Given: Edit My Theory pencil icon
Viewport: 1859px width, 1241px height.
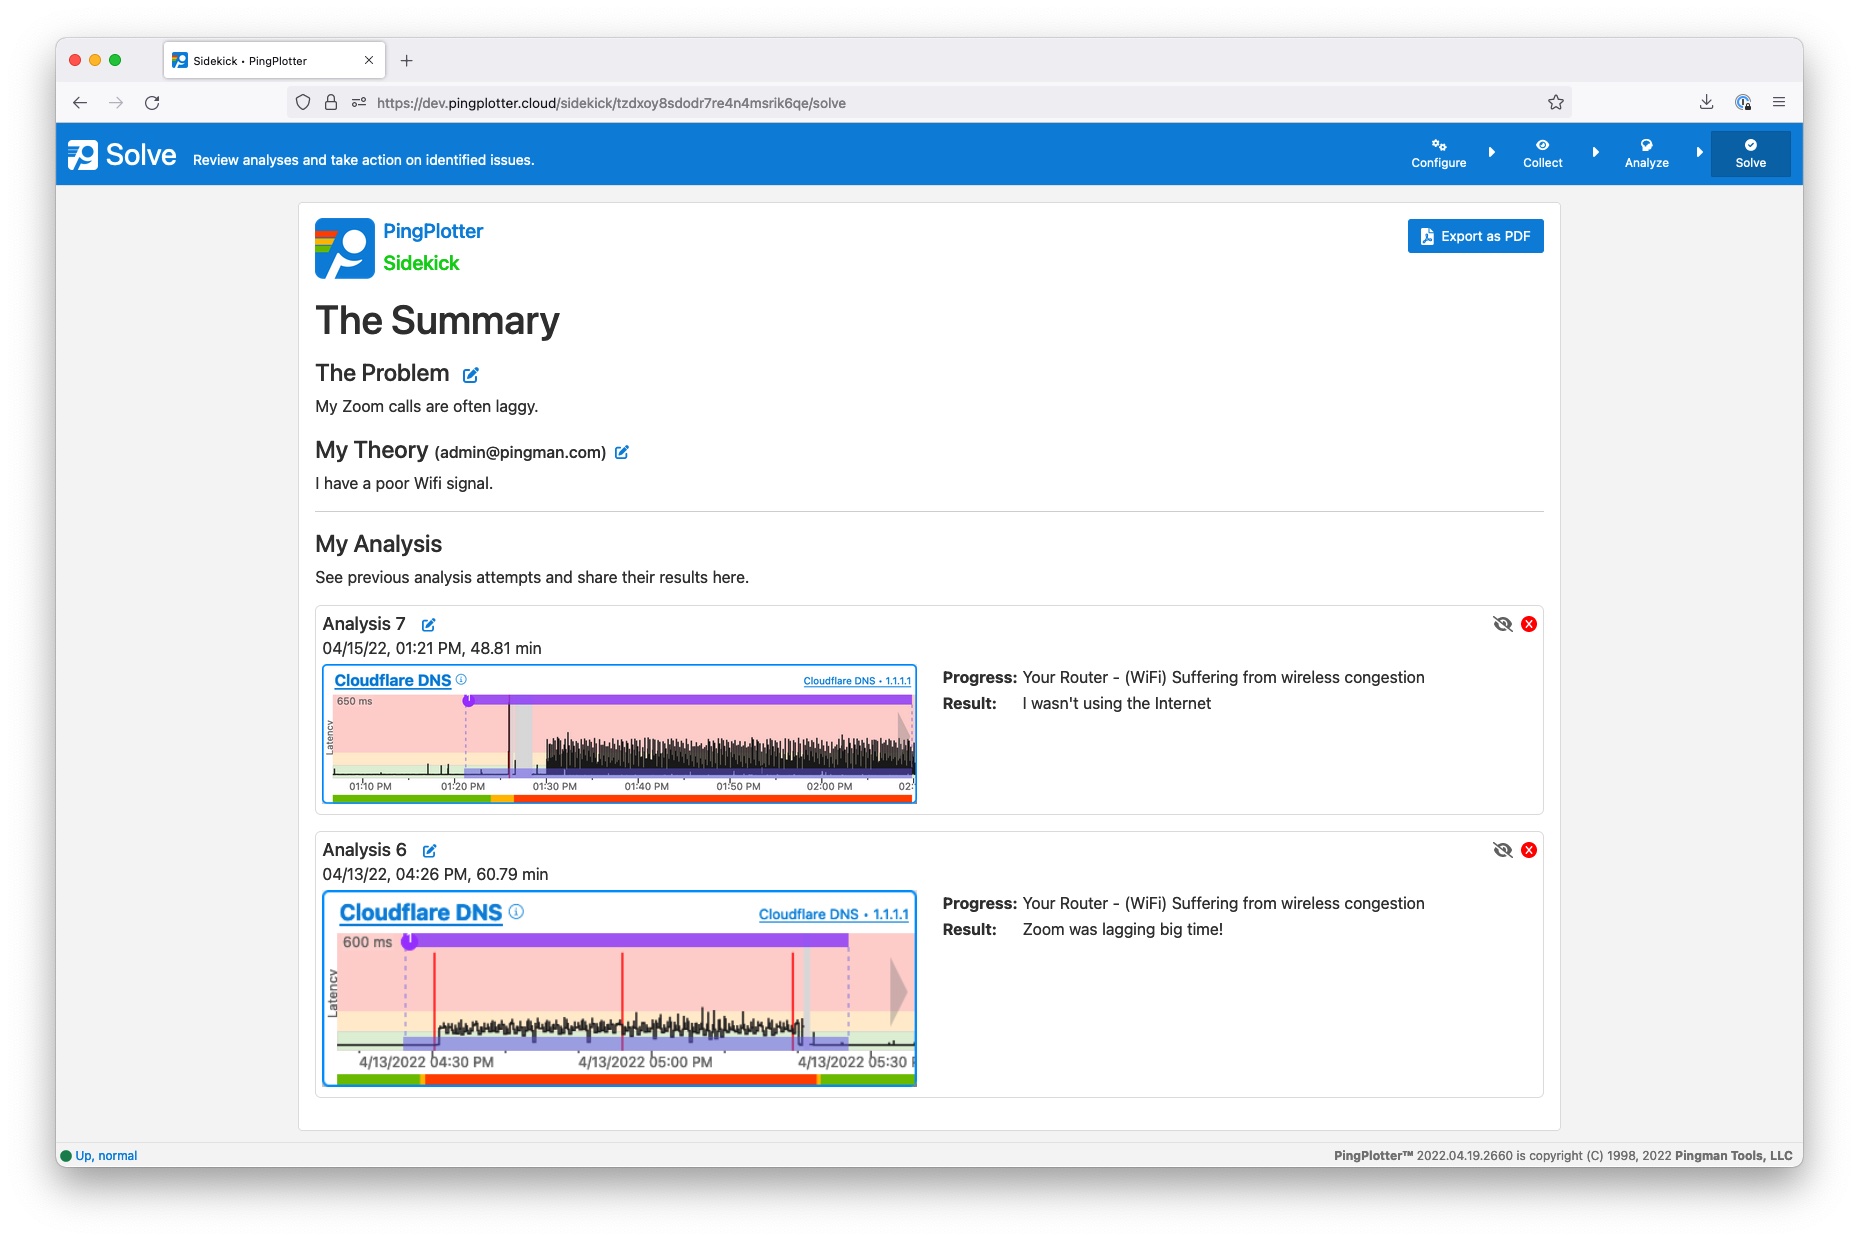Looking at the screenshot, I should pyautogui.click(x=621, y=452).
